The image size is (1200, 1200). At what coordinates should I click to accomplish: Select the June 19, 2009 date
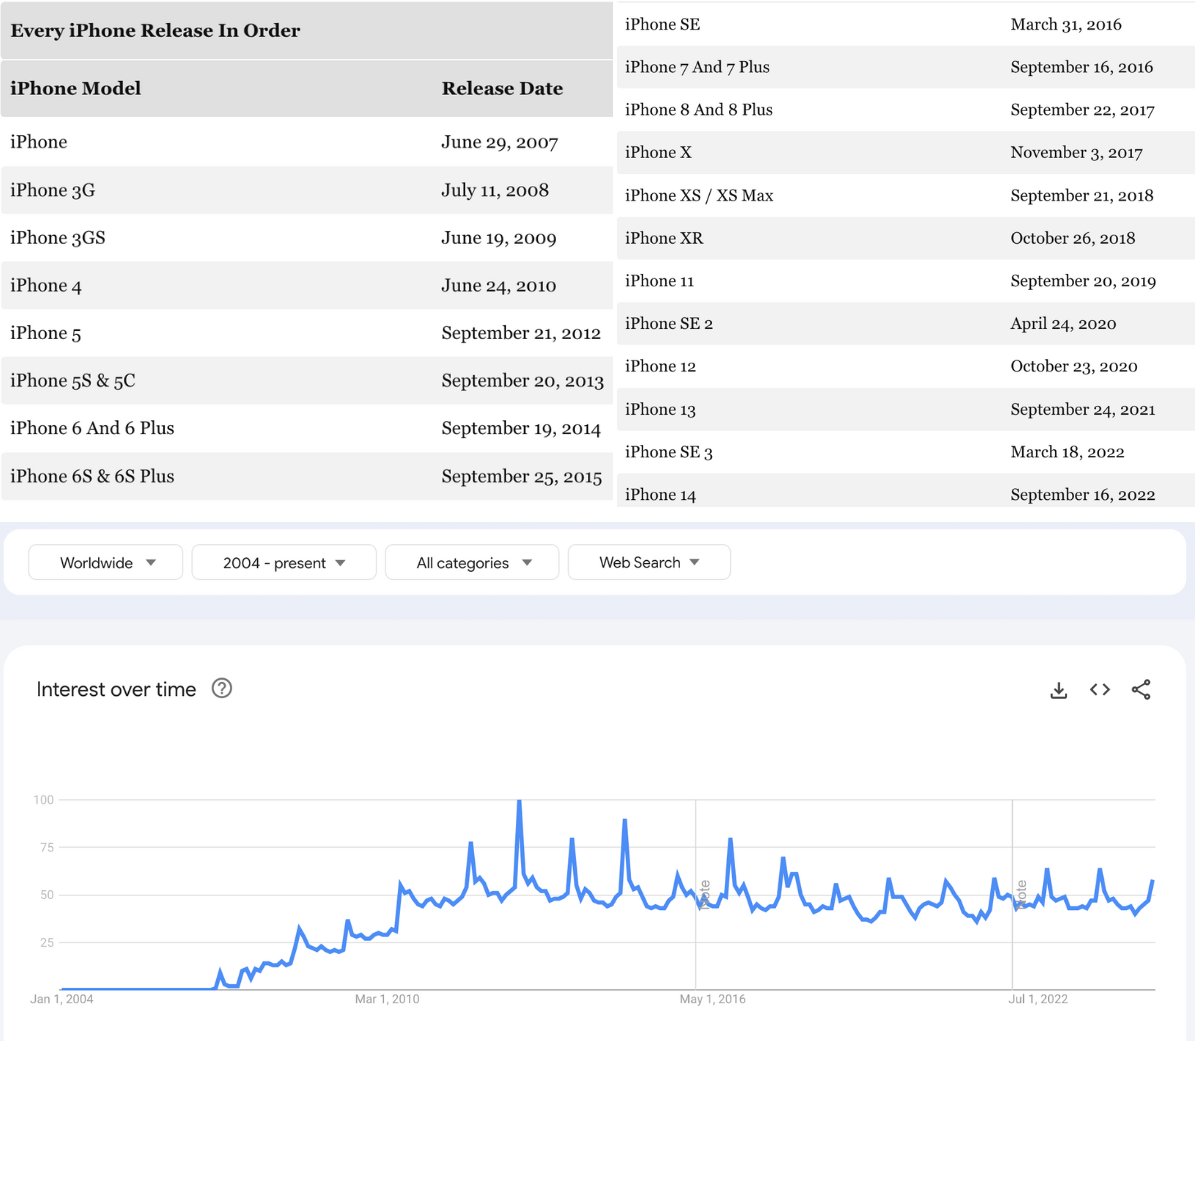(x=499, y=238)
